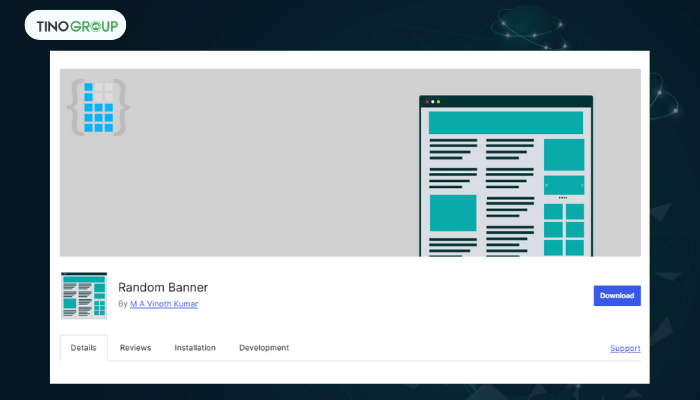Viewport: 700px width, 400px height.
Task: Switch to the Reviews tab
Action: pos(135,348)
